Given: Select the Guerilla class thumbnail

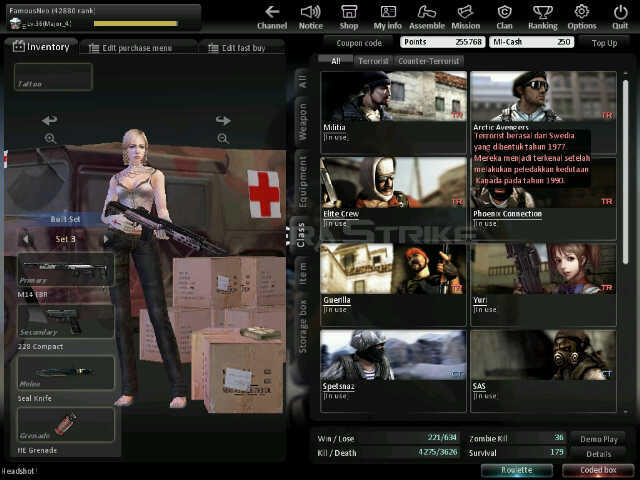Looking at the screenshot, I should point(394,269).
